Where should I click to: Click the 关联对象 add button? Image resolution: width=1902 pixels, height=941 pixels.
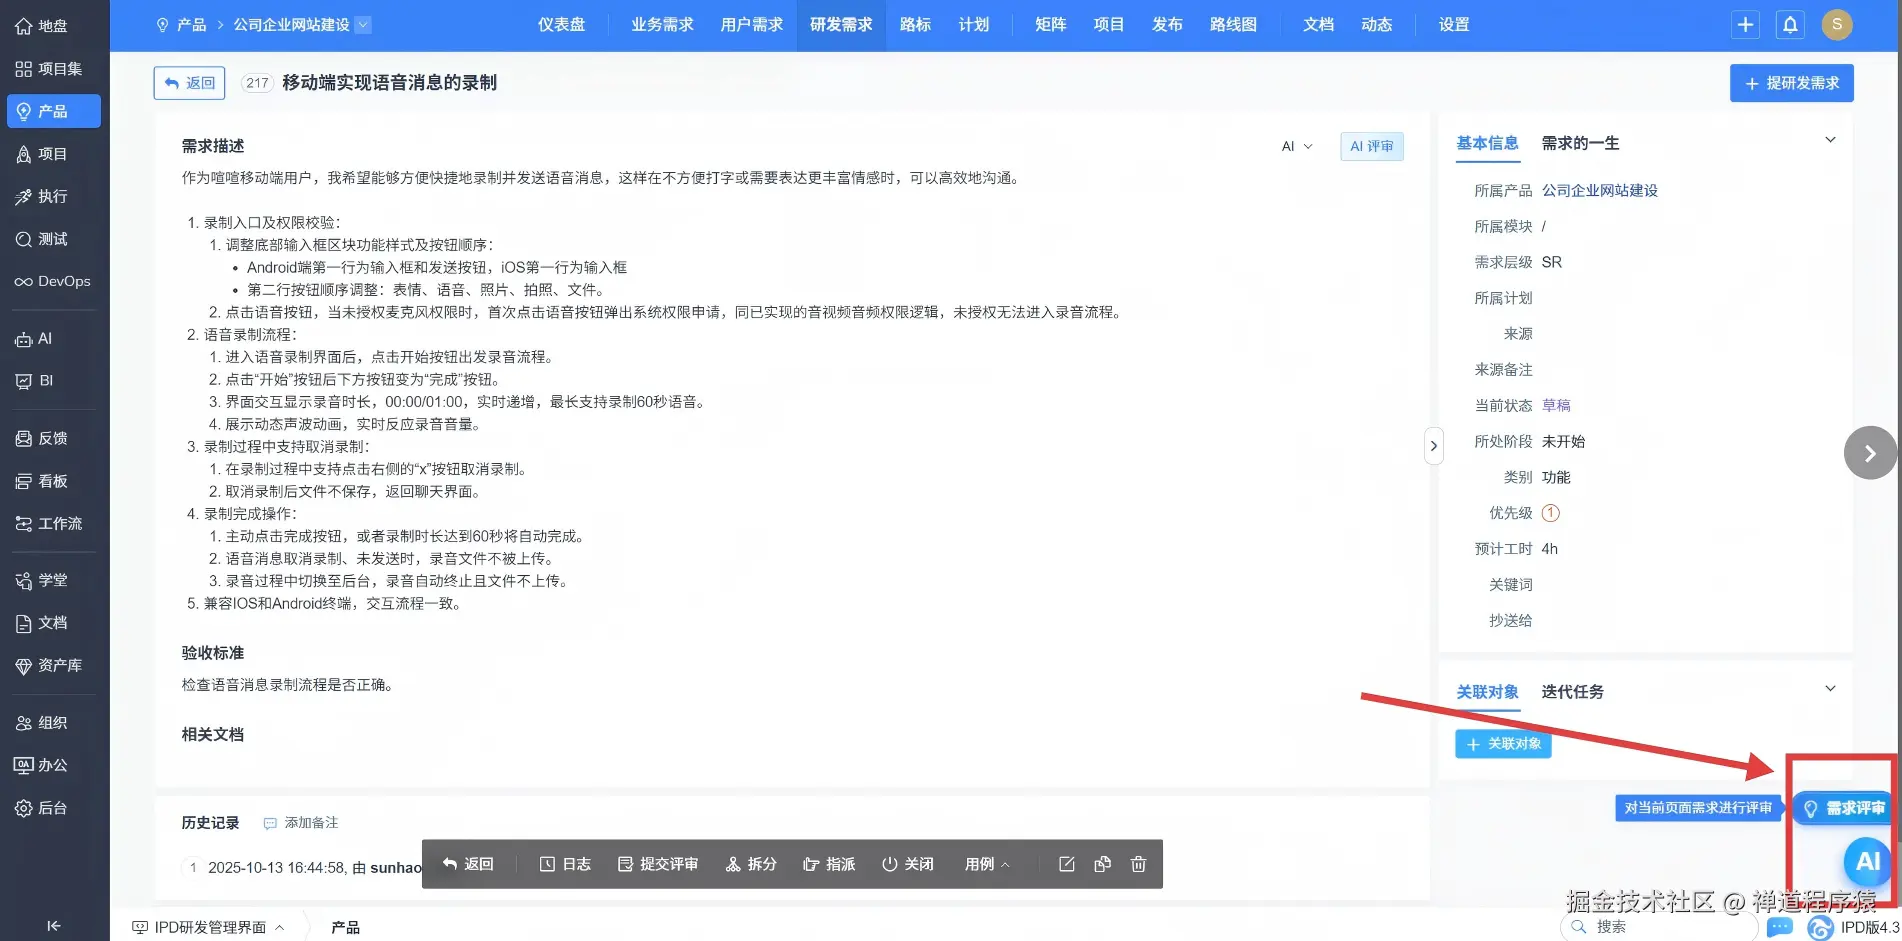pyautogui.click(x=1502, y=744)
